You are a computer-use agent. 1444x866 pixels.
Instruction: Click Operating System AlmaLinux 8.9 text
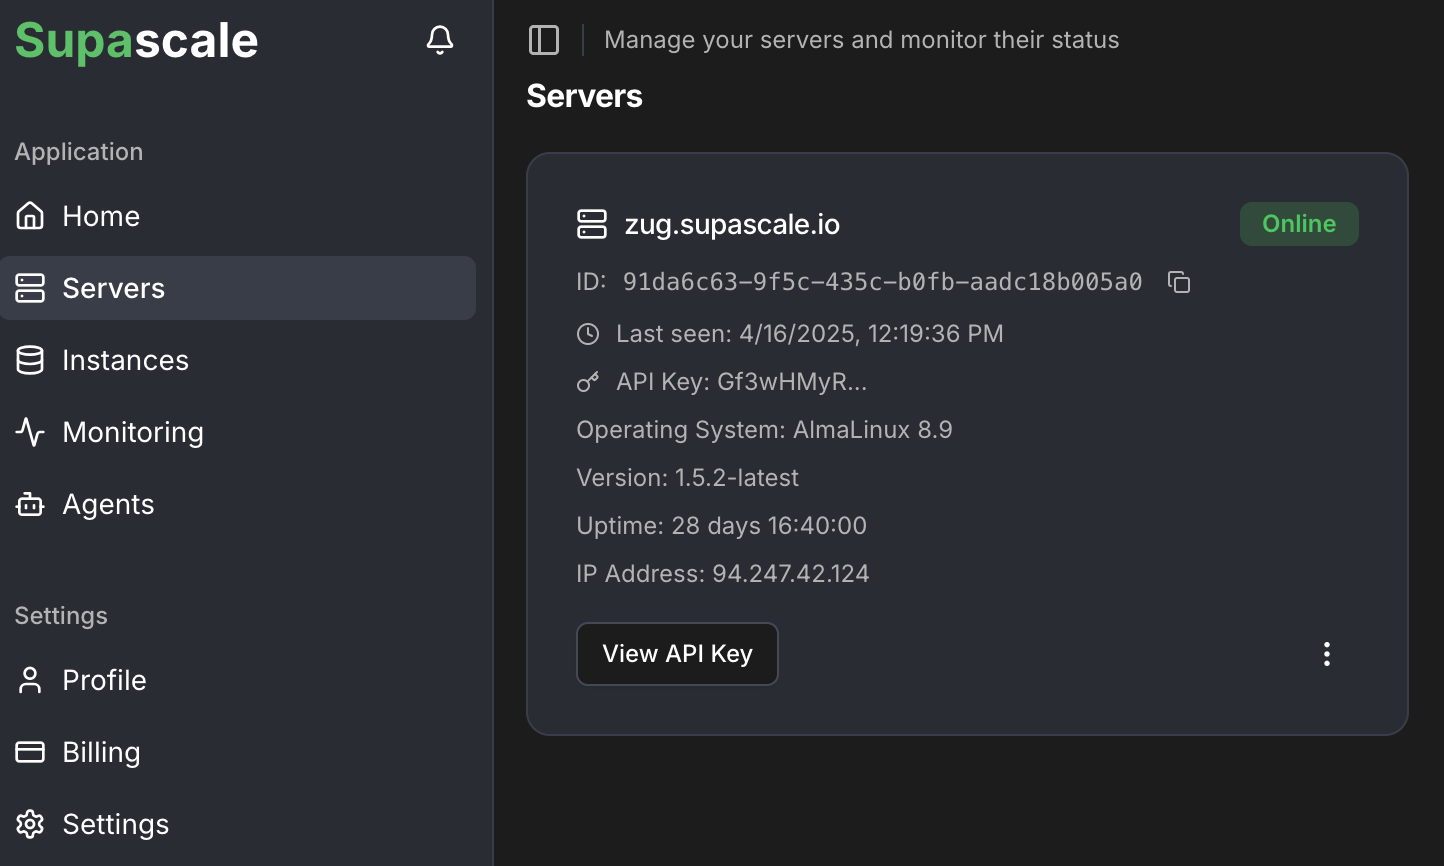tap(764, 430)
